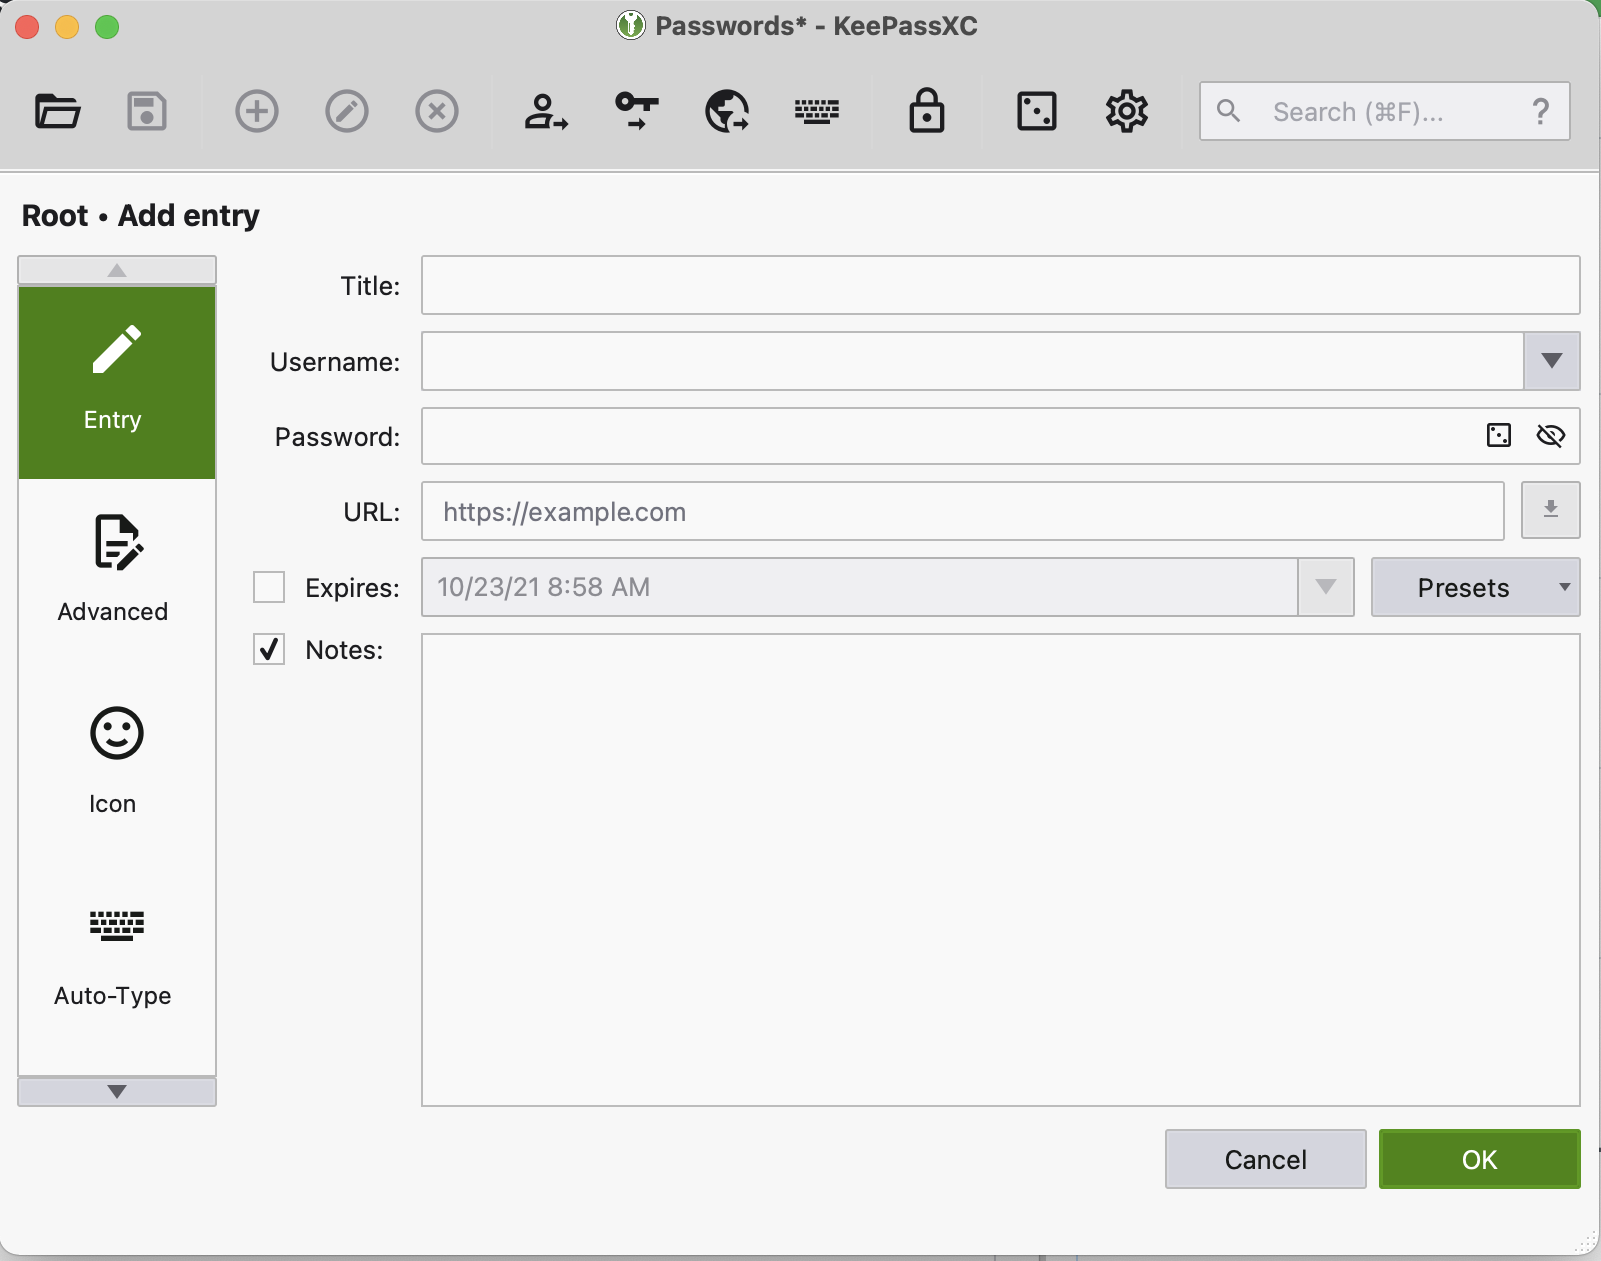Click into the Username field
This screenshot has width=1601, height=1261.
tap(973, 361)
